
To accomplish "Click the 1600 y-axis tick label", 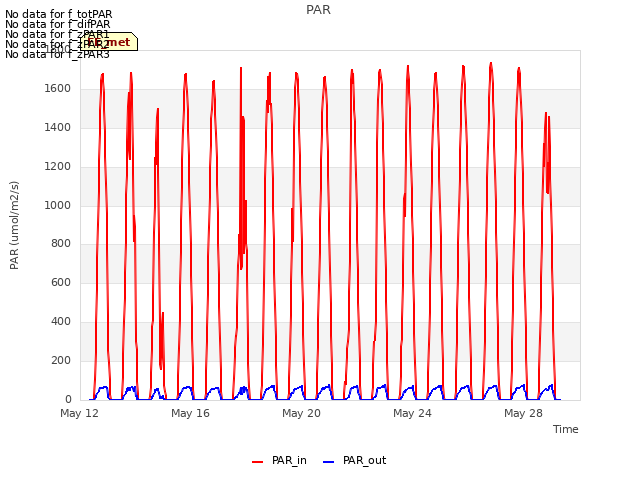I will [58, 89].
